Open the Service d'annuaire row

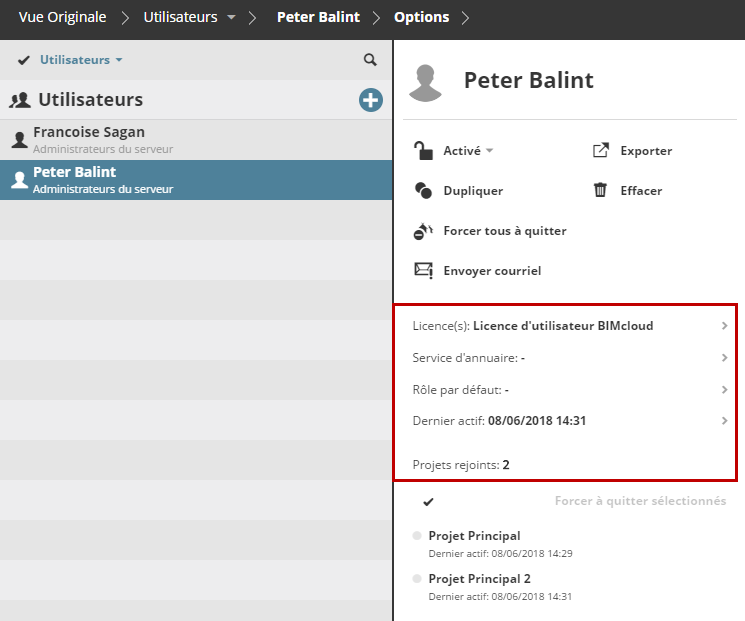pyautogui.click(x=724, y=358)
